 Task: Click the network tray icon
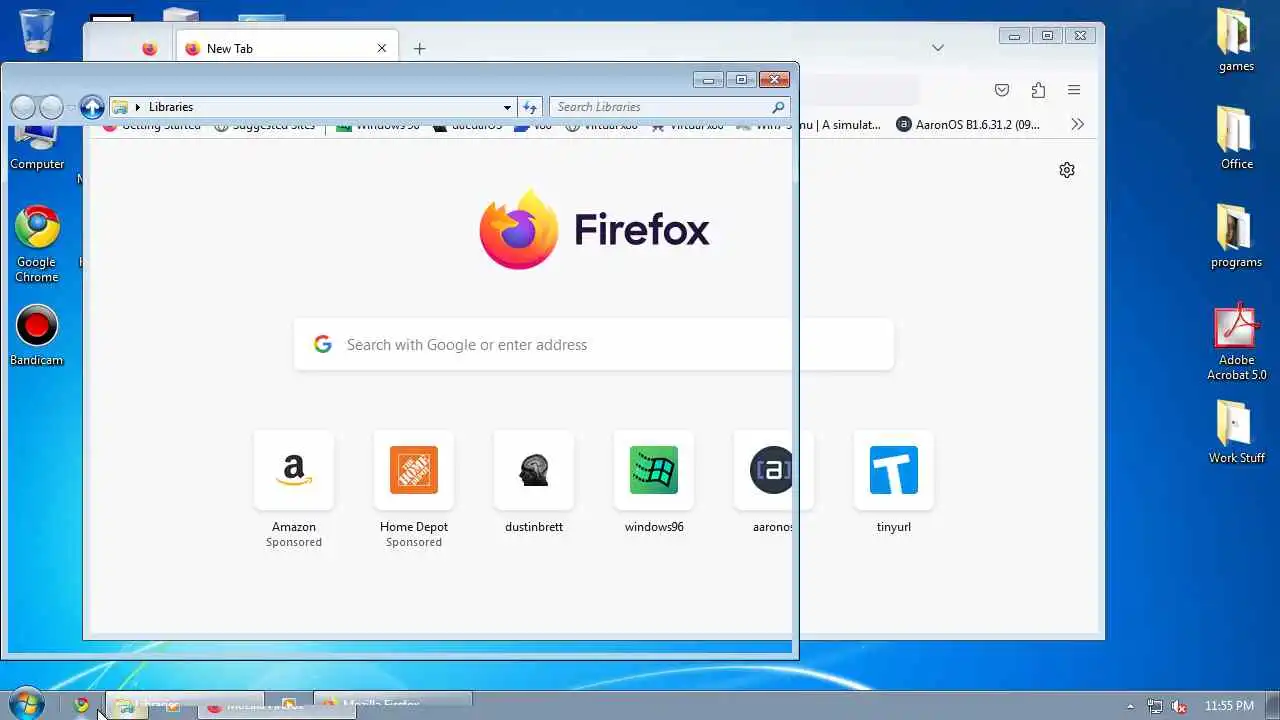(1155, 706)
